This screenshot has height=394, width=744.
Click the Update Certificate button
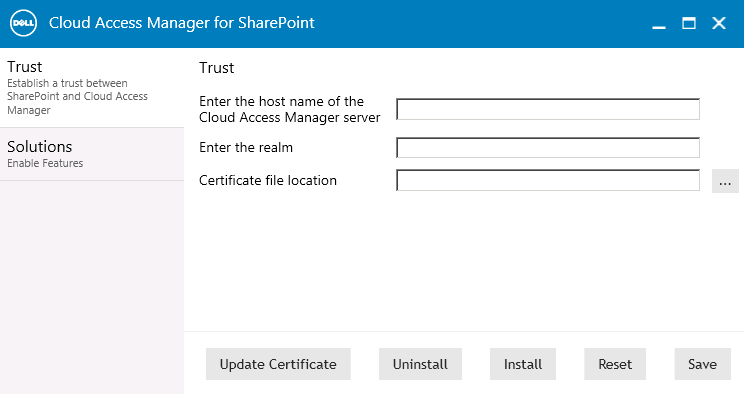coord(278,364)
